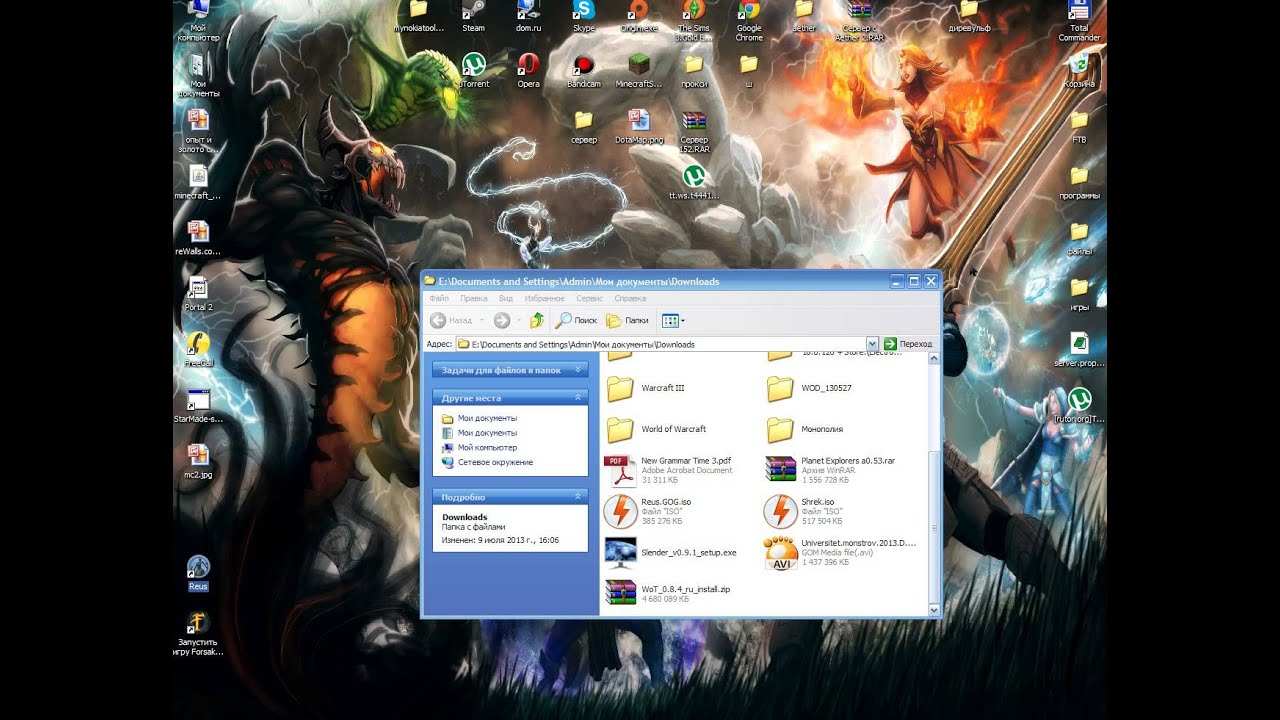Open the Сервис menu

pos(590,298)
